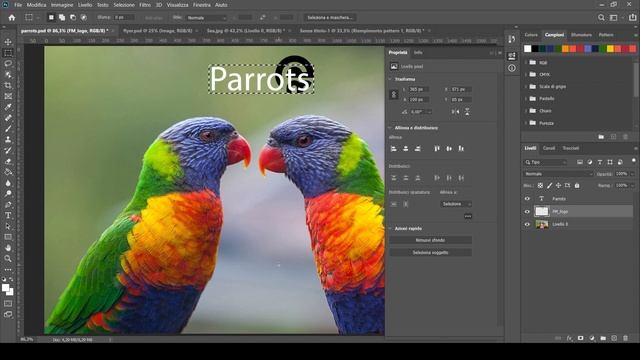This screenshot has width=640, height=360.
Task: Select the Hand tool
Action: [x=8, y=248]
